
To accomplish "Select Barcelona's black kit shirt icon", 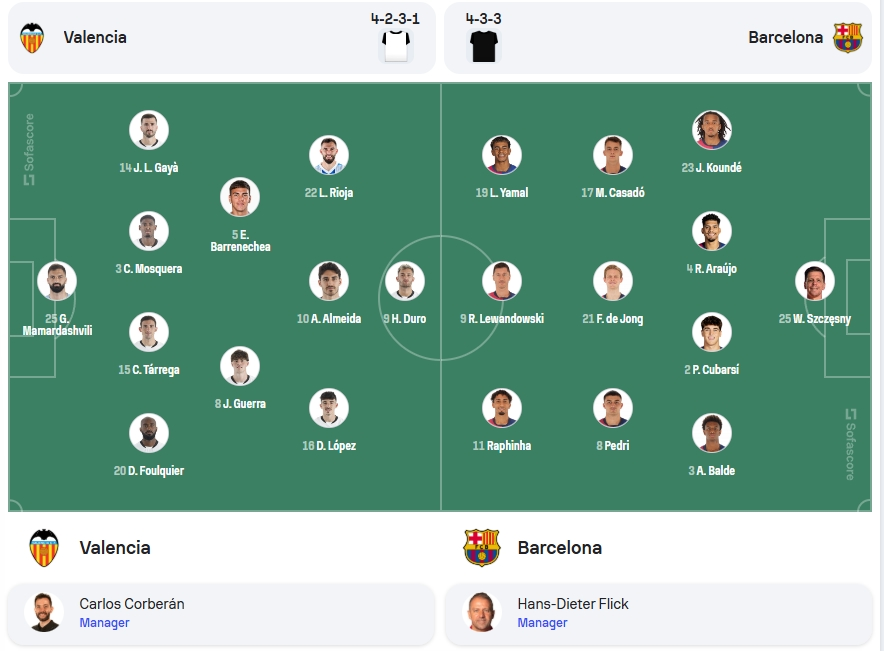I will 484,46.
